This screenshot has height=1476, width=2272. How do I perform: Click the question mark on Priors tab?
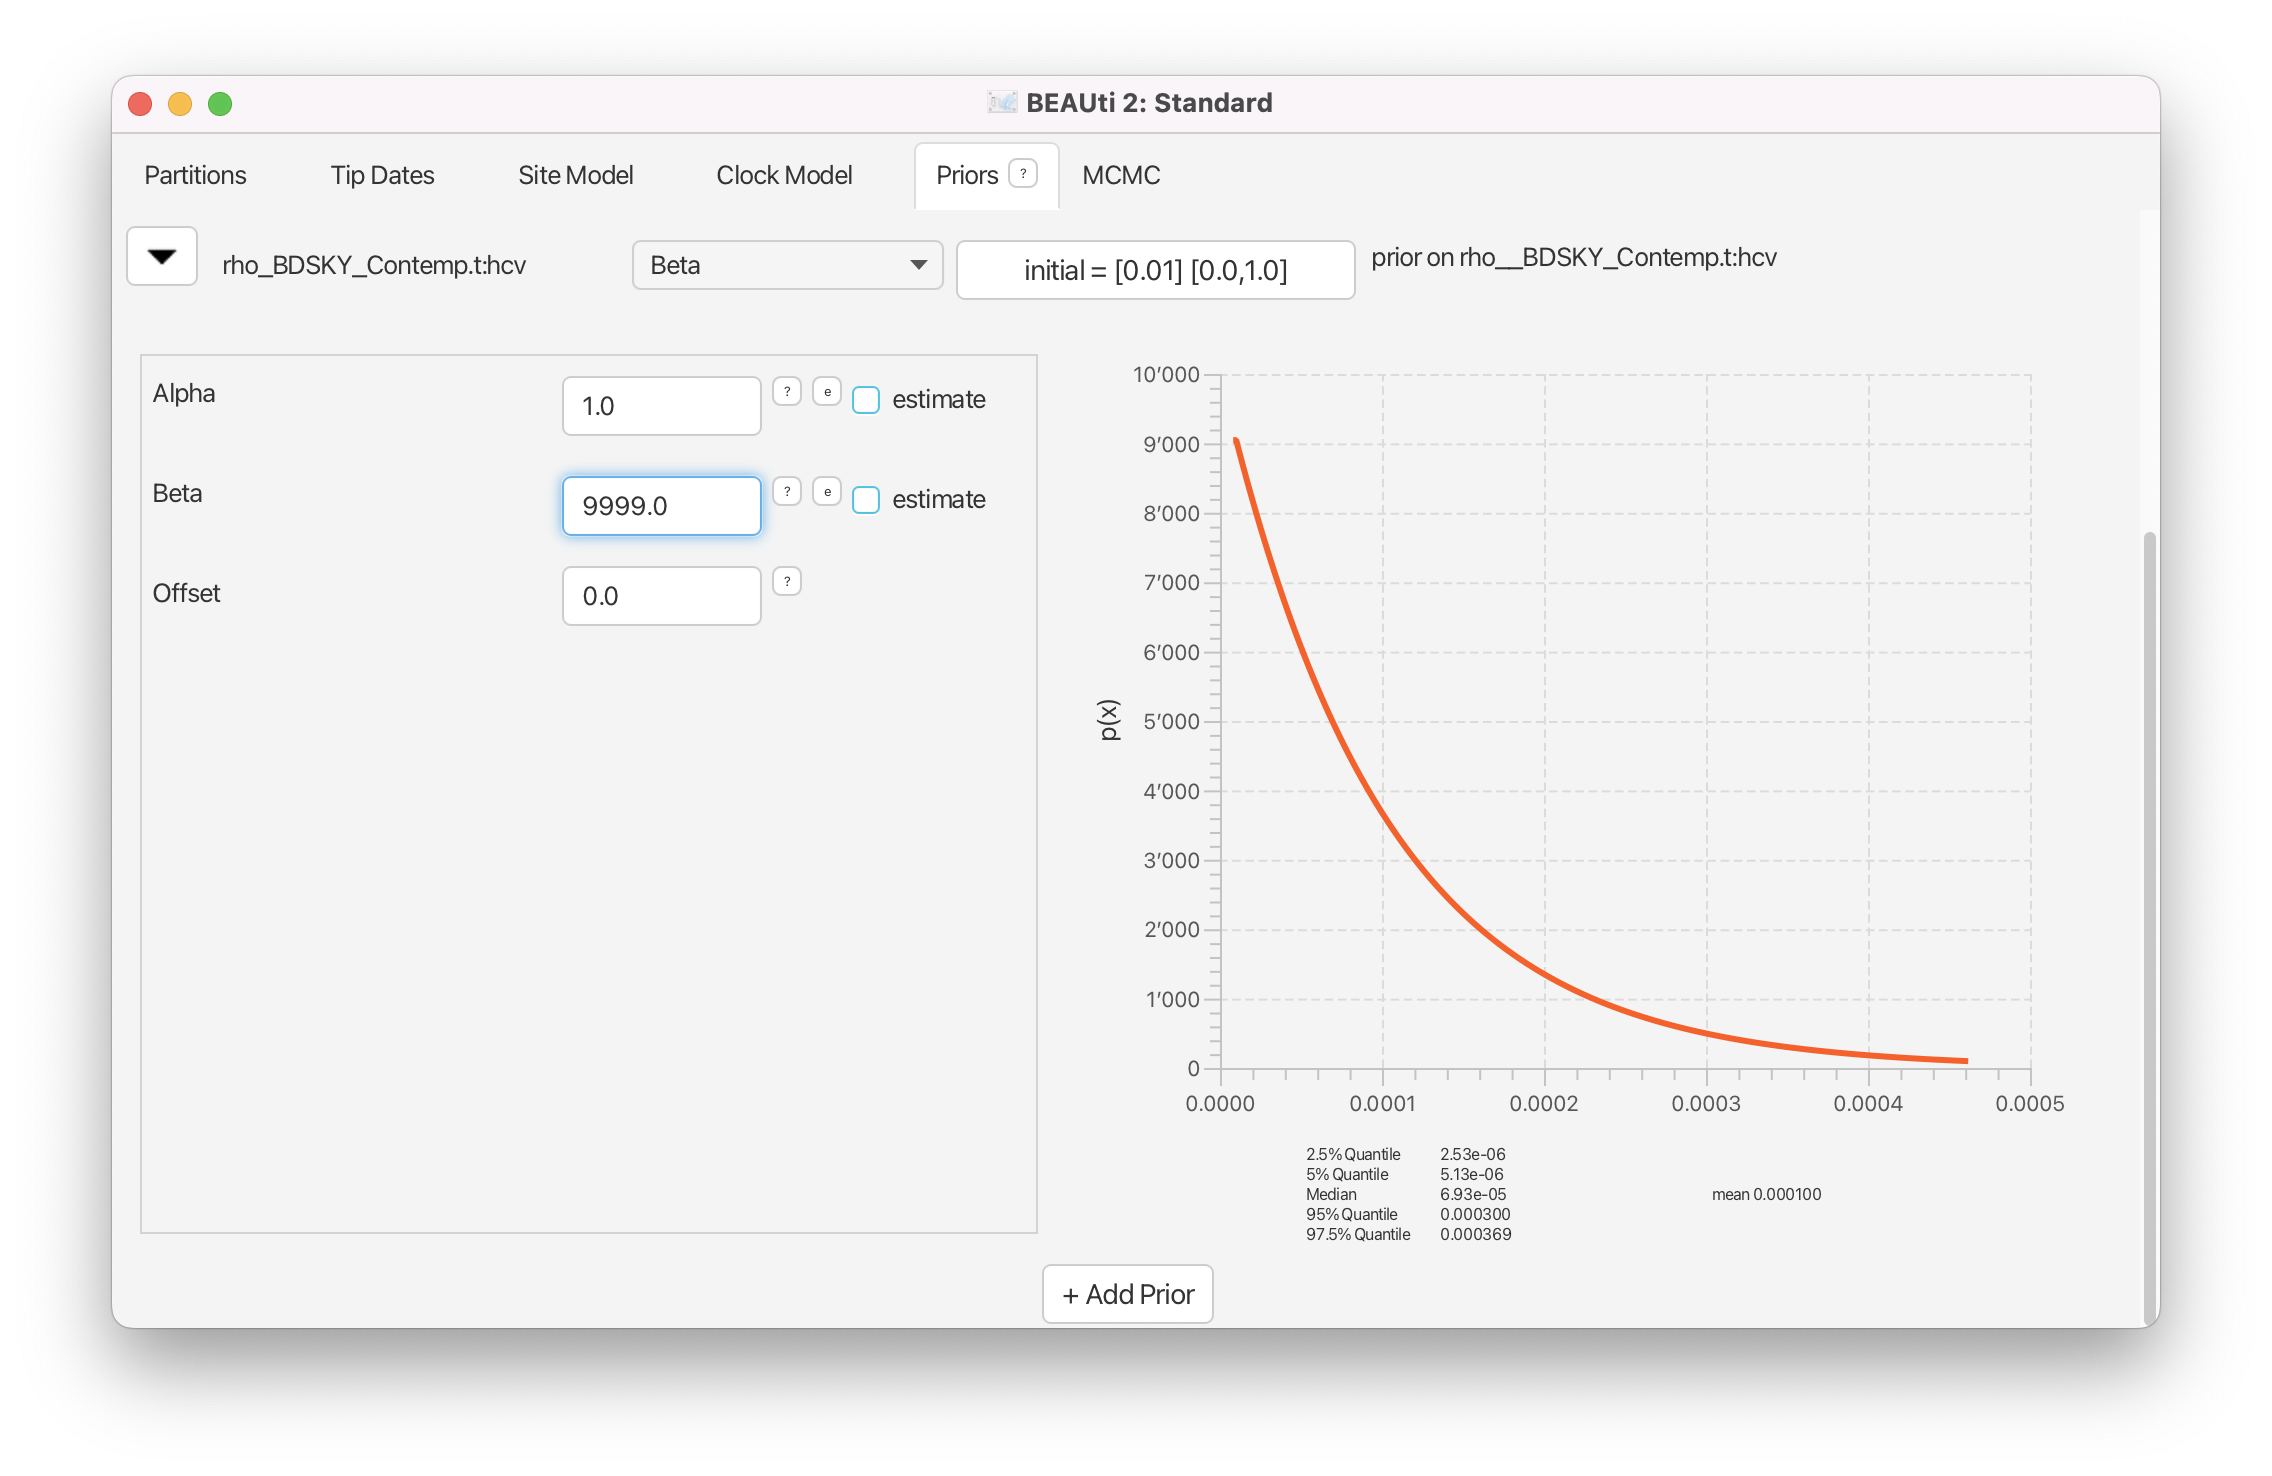coord(1022,174)
